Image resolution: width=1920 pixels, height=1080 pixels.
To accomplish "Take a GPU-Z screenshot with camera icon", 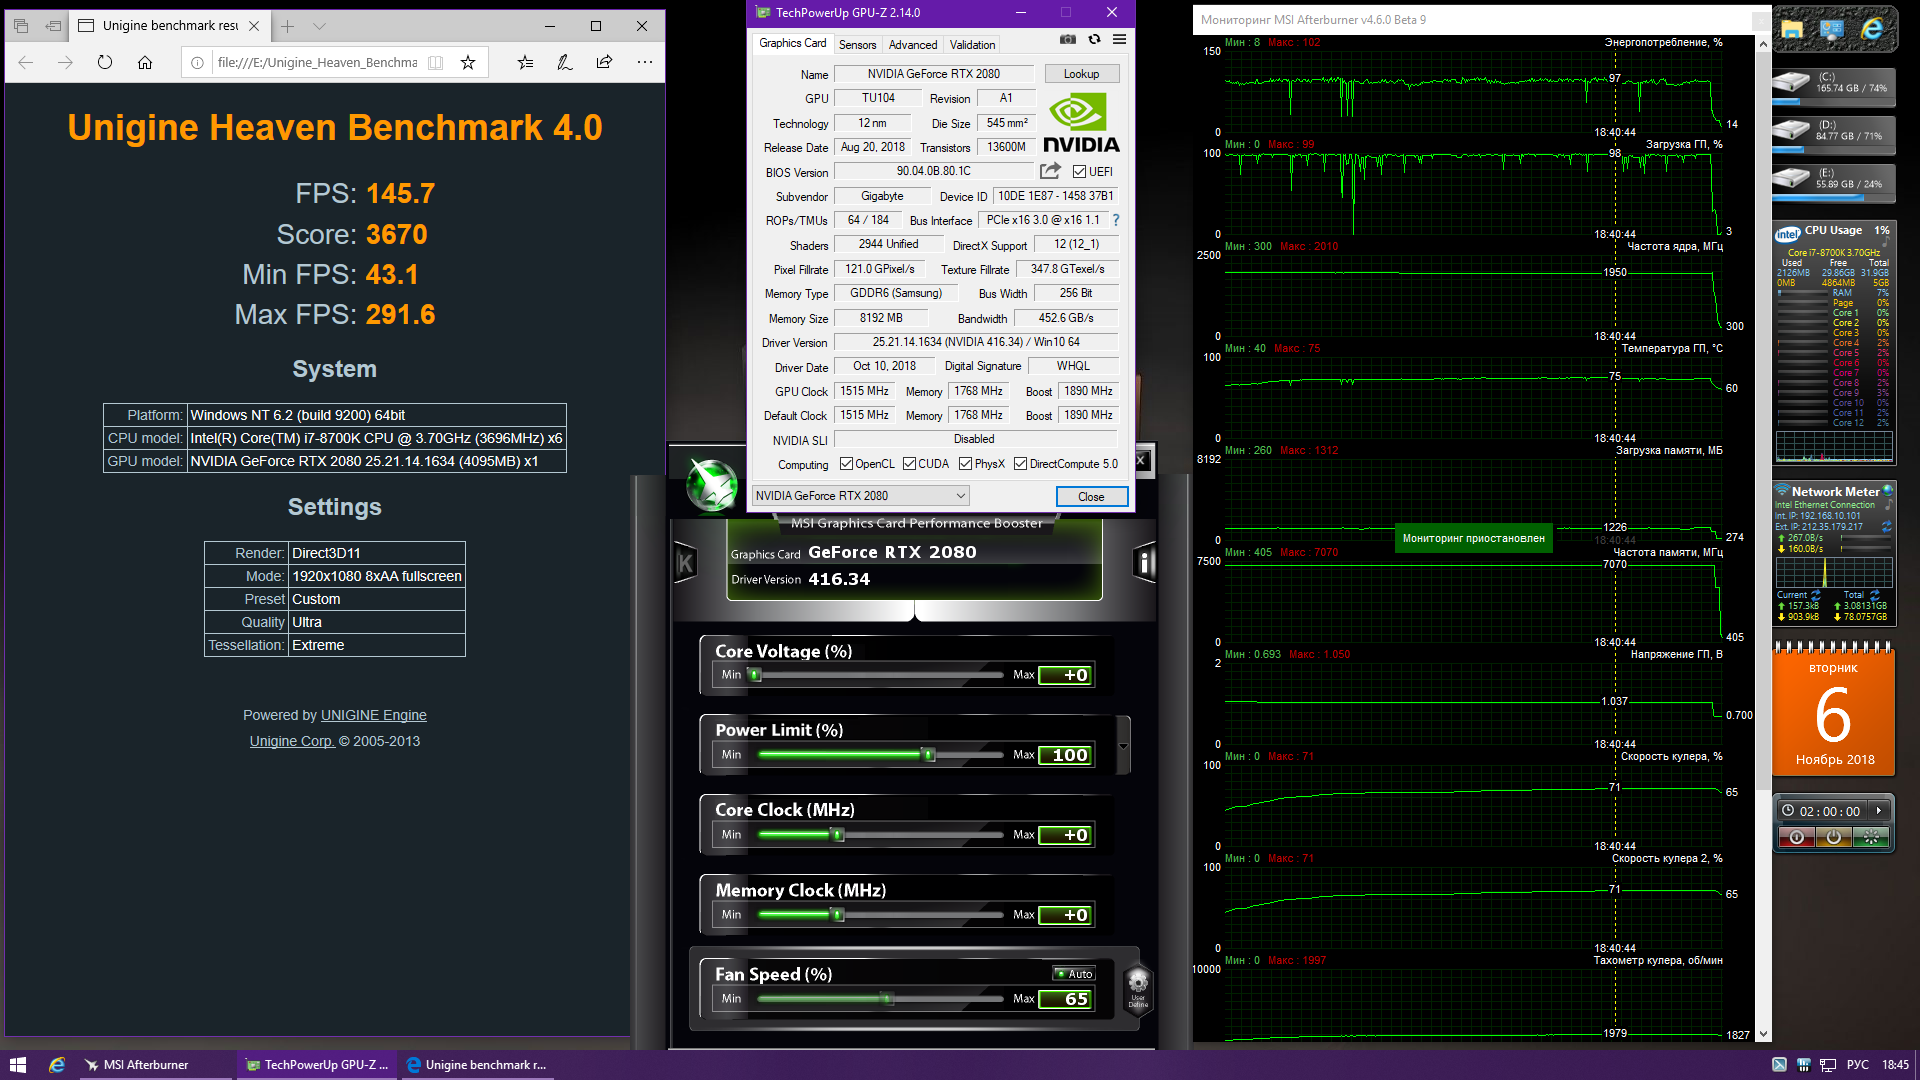I will 1068,40.
